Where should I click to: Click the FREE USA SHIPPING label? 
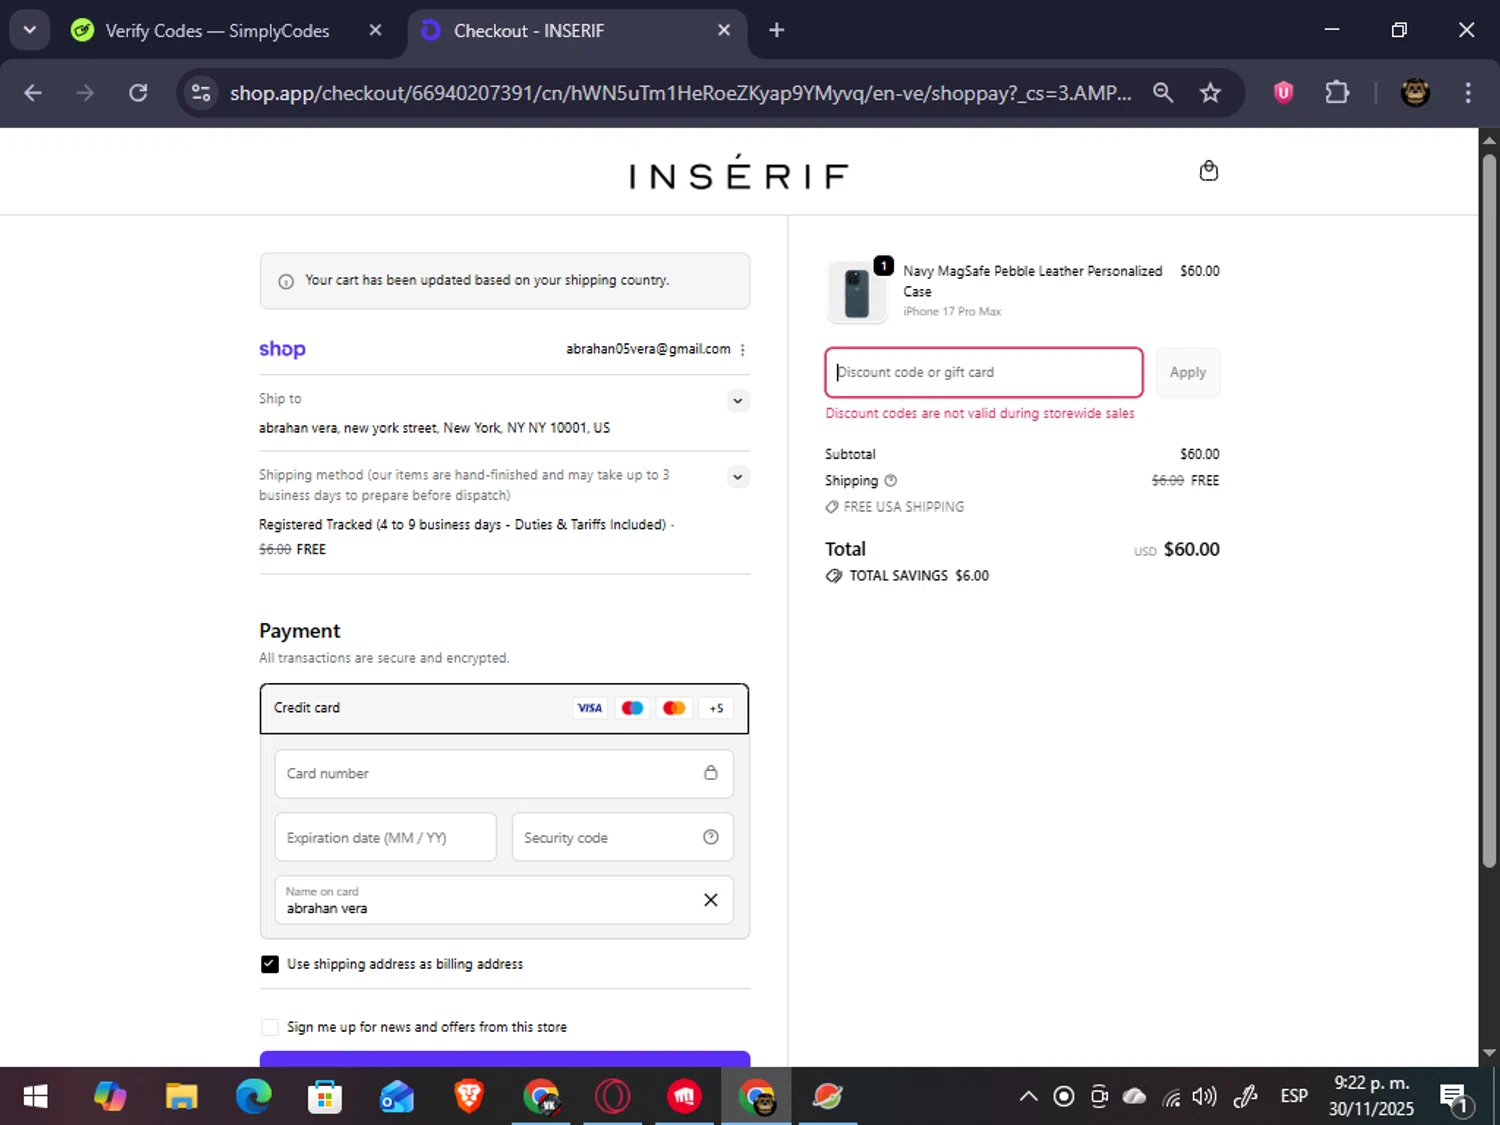coord(904,507)
